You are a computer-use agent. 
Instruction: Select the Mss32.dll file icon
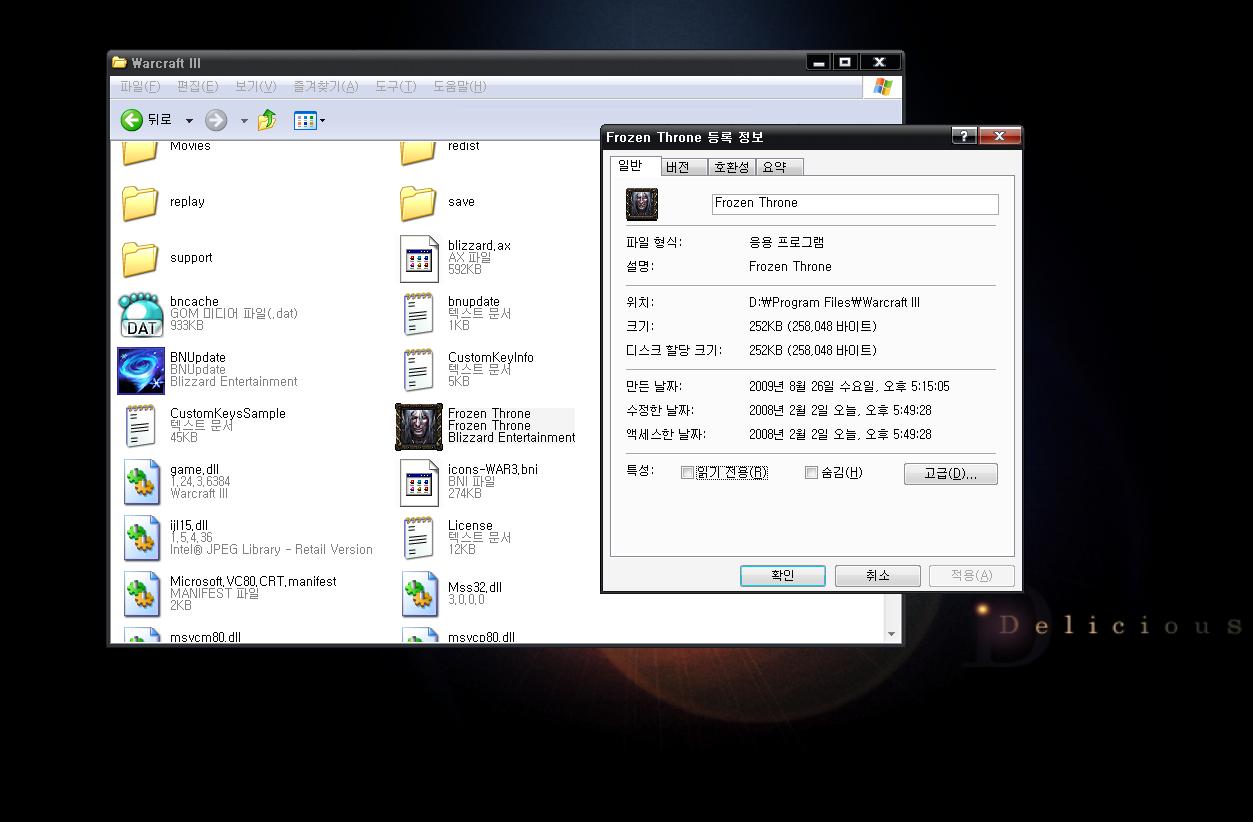coord(420,595)
